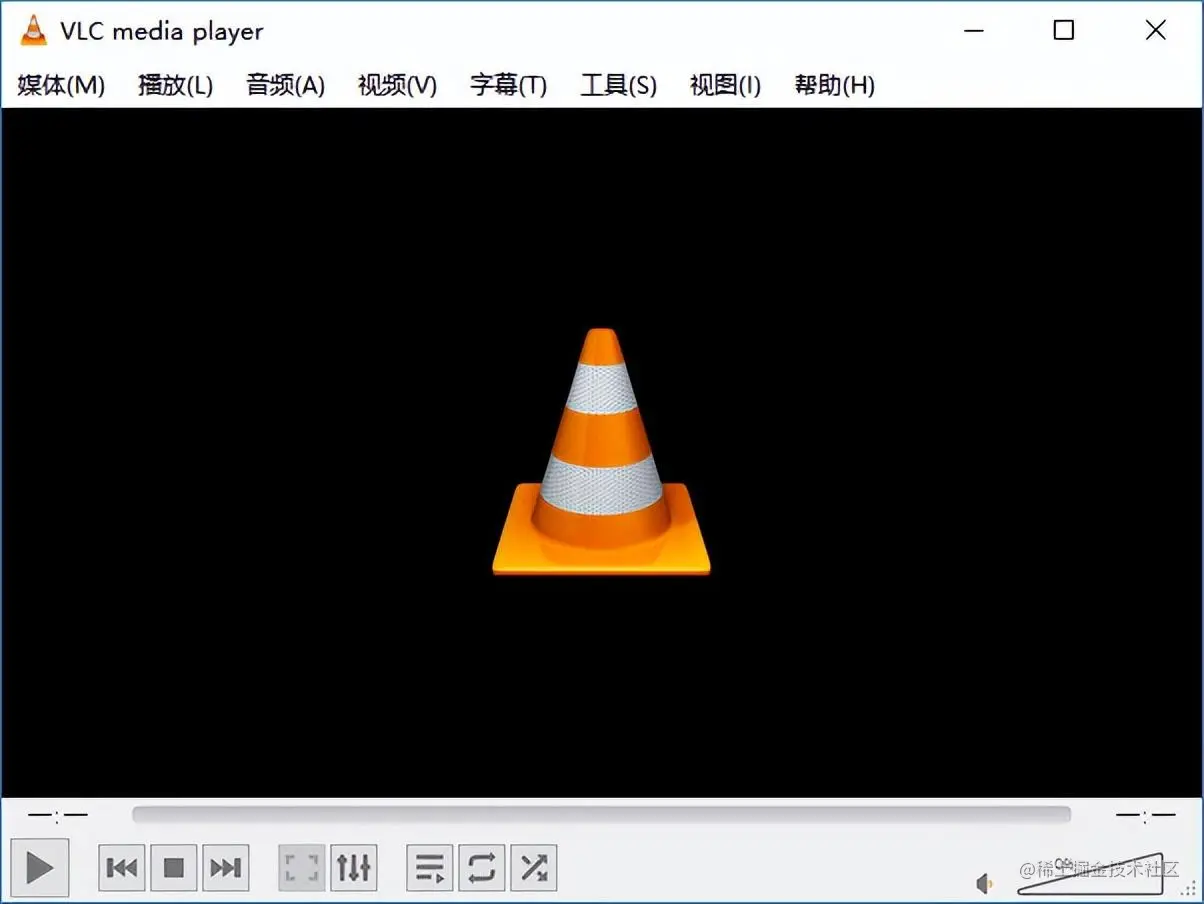This screenshot has width=1204, height=904.
Task: Stop playback with the square button
Action: pos(174,867)
